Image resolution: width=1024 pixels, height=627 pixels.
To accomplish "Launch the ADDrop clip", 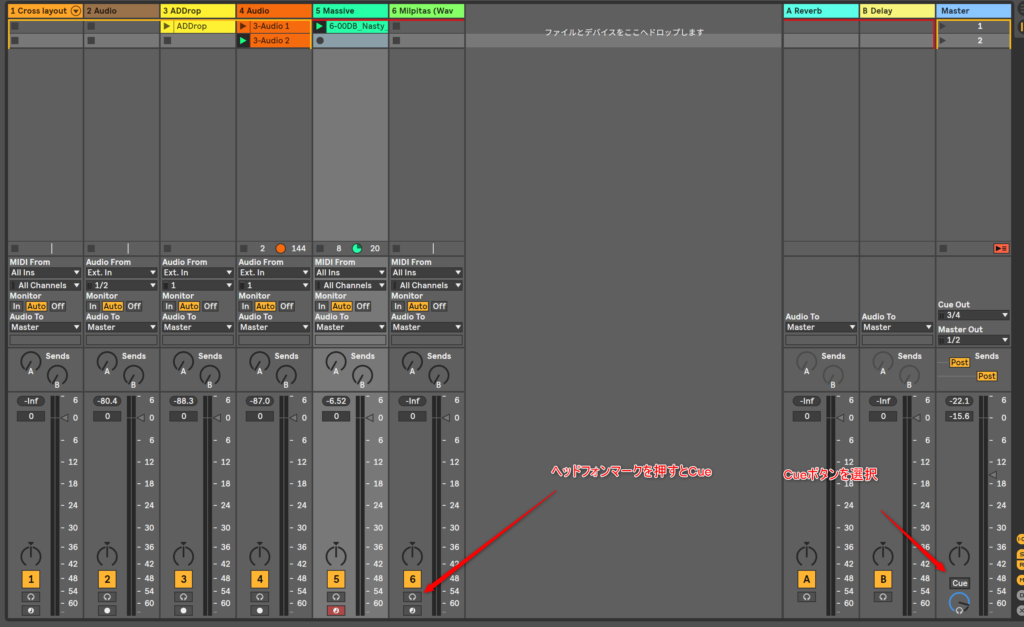I will click(x=167, y=26).
